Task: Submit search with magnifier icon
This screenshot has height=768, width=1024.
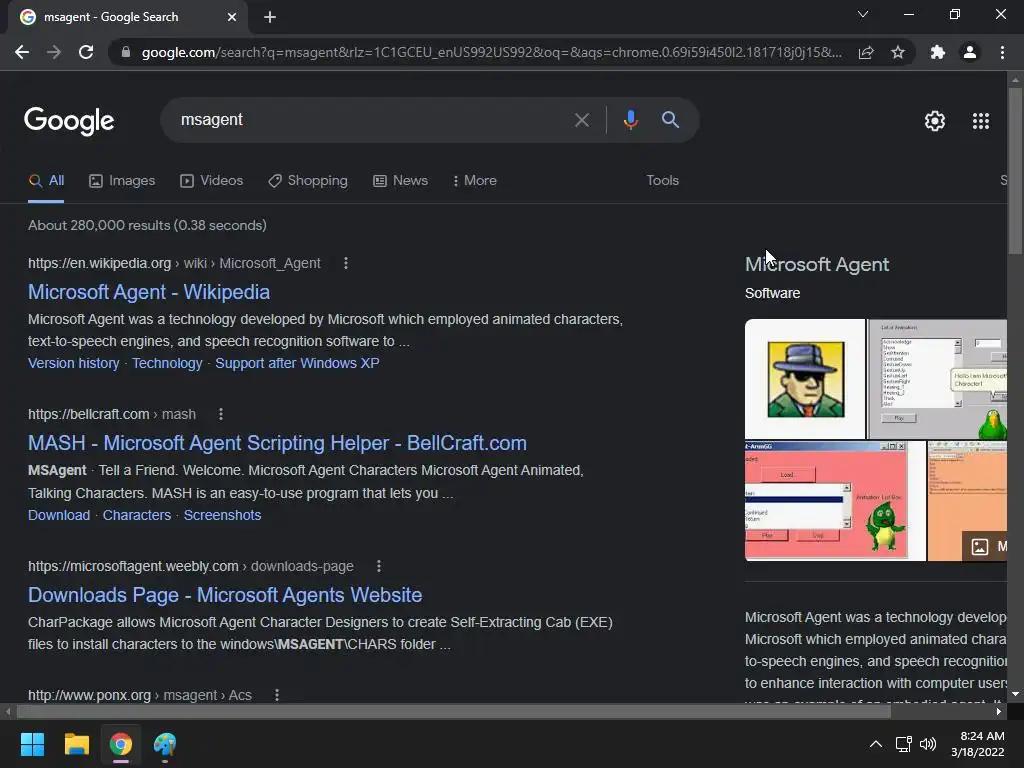Action: point(670,120)
